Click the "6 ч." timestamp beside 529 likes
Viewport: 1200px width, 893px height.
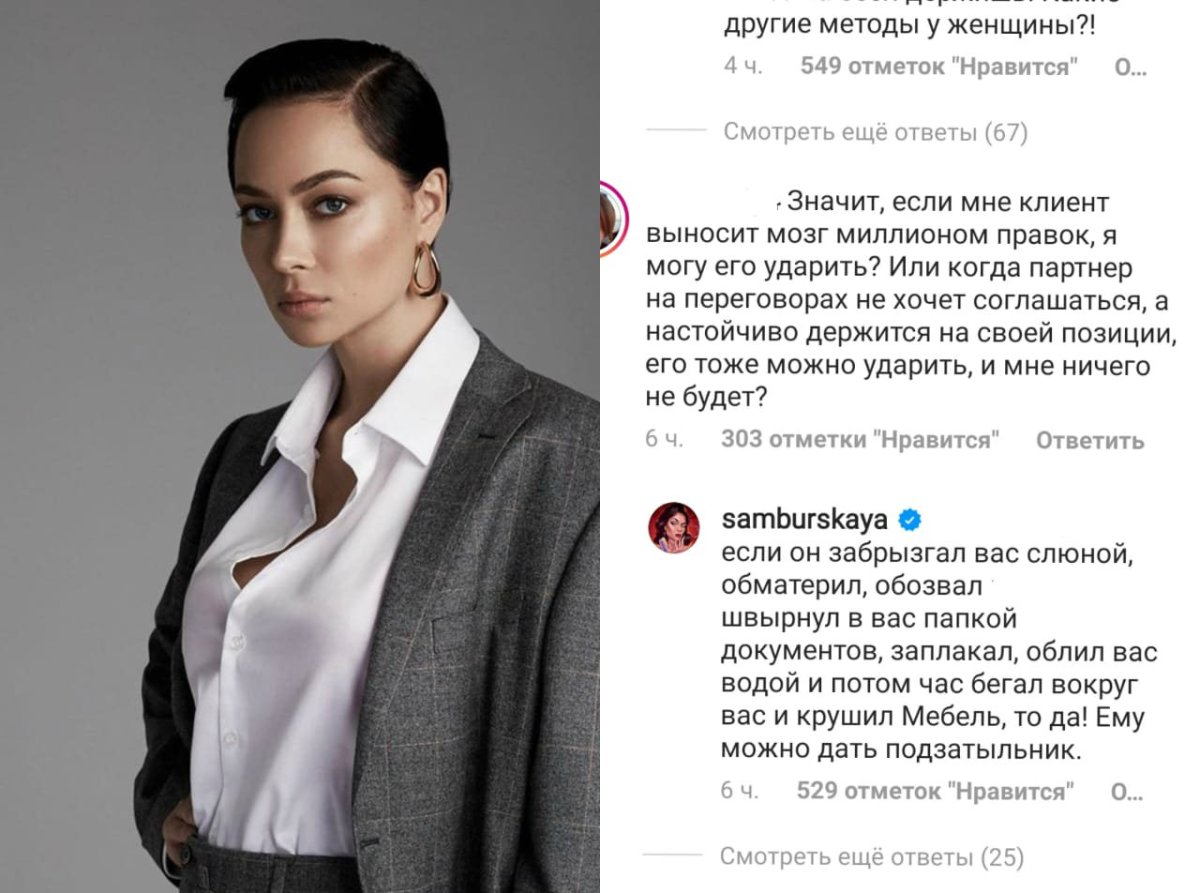click(740, 792)
